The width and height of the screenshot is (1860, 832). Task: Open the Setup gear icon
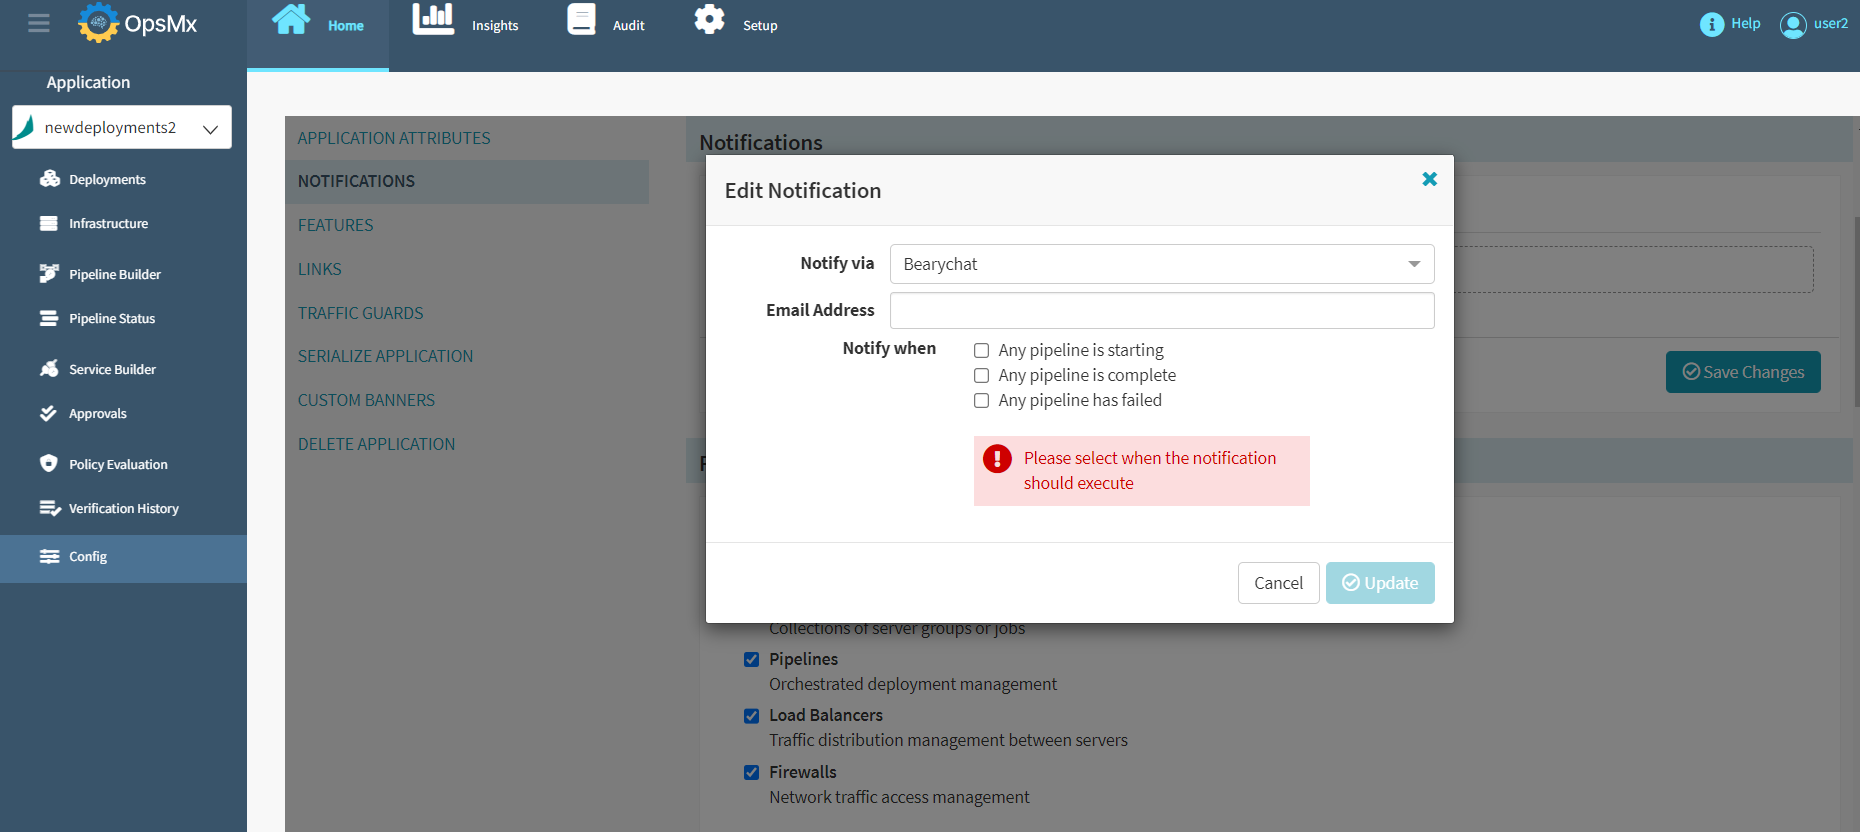pyautogui.click(x=709, y=20)
